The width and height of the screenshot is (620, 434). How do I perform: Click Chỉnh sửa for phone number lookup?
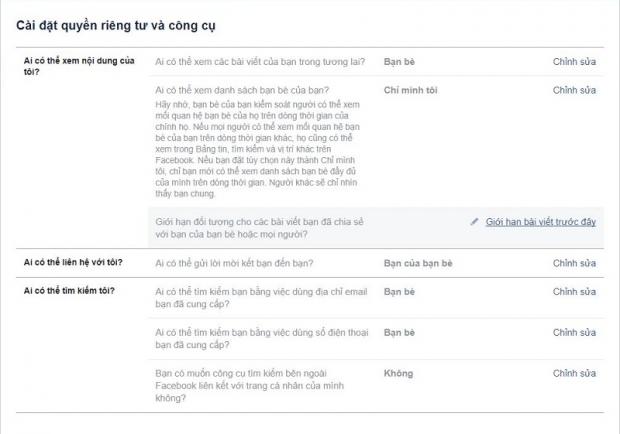[574, 332]
